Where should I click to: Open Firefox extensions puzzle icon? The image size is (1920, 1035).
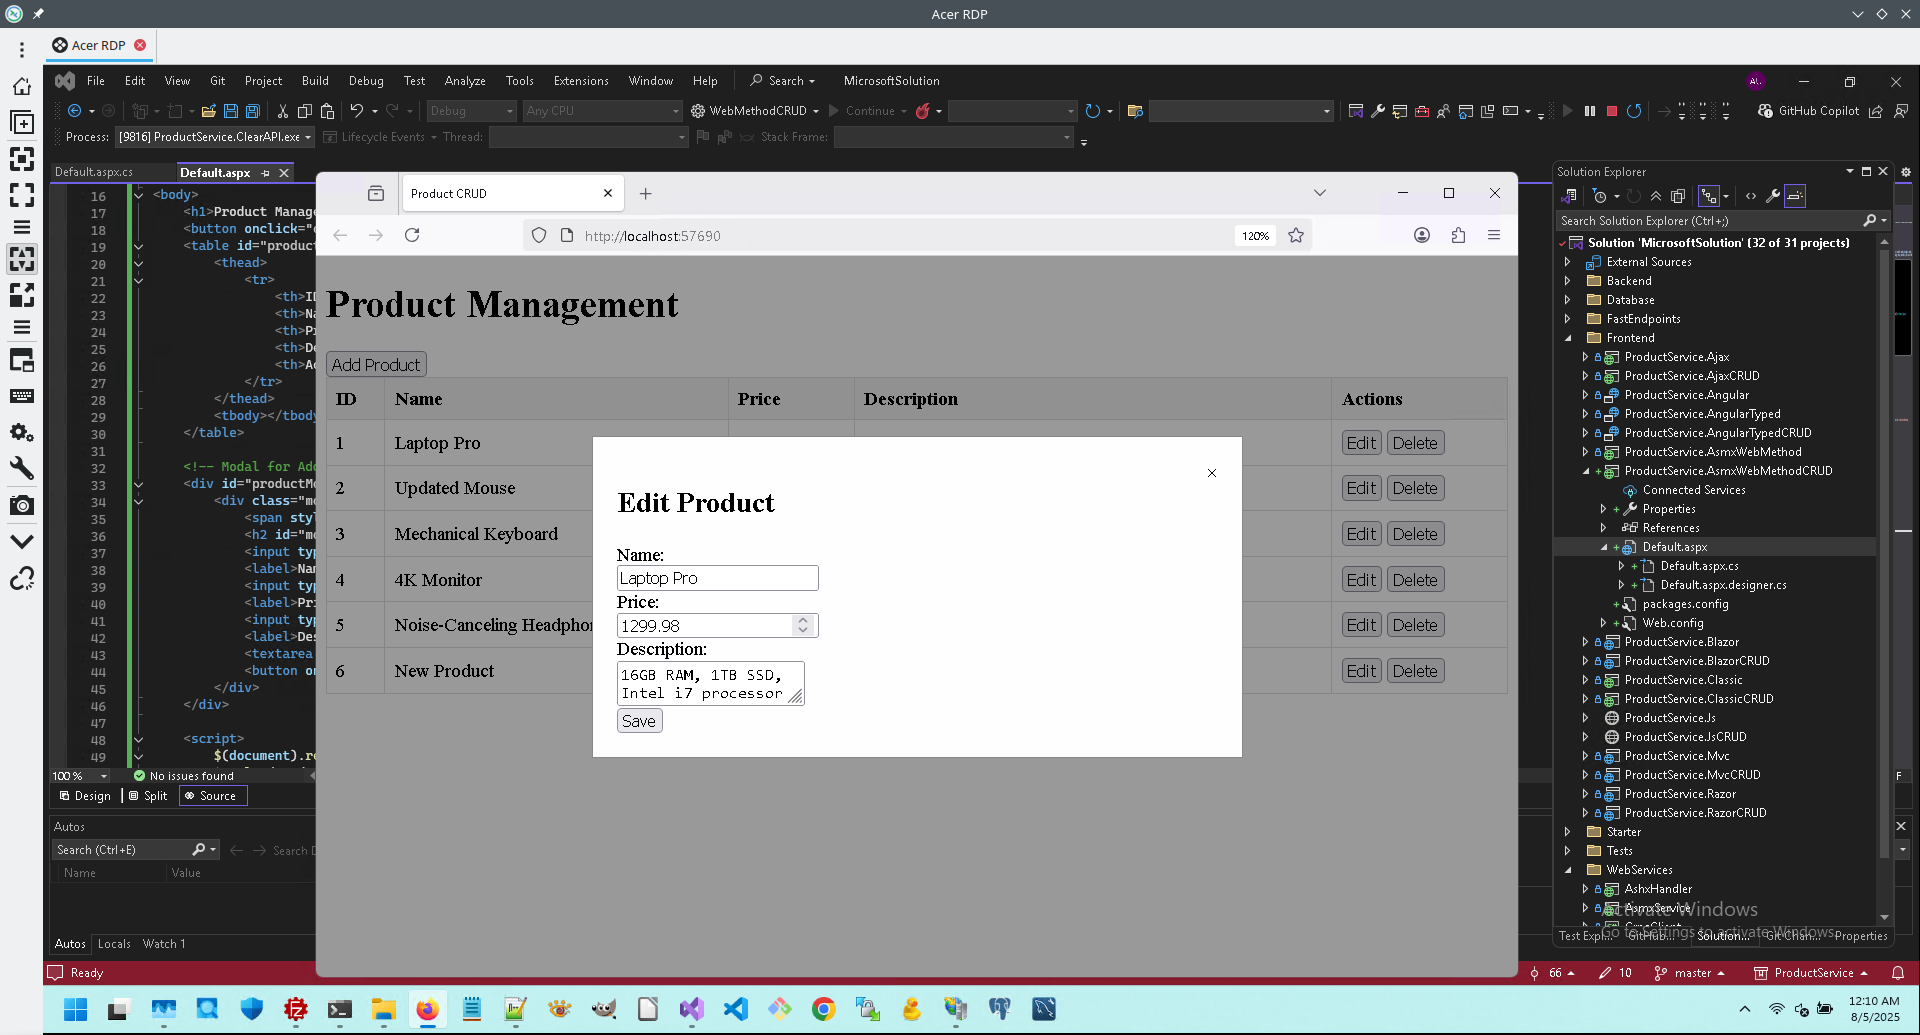(1458, 235)
